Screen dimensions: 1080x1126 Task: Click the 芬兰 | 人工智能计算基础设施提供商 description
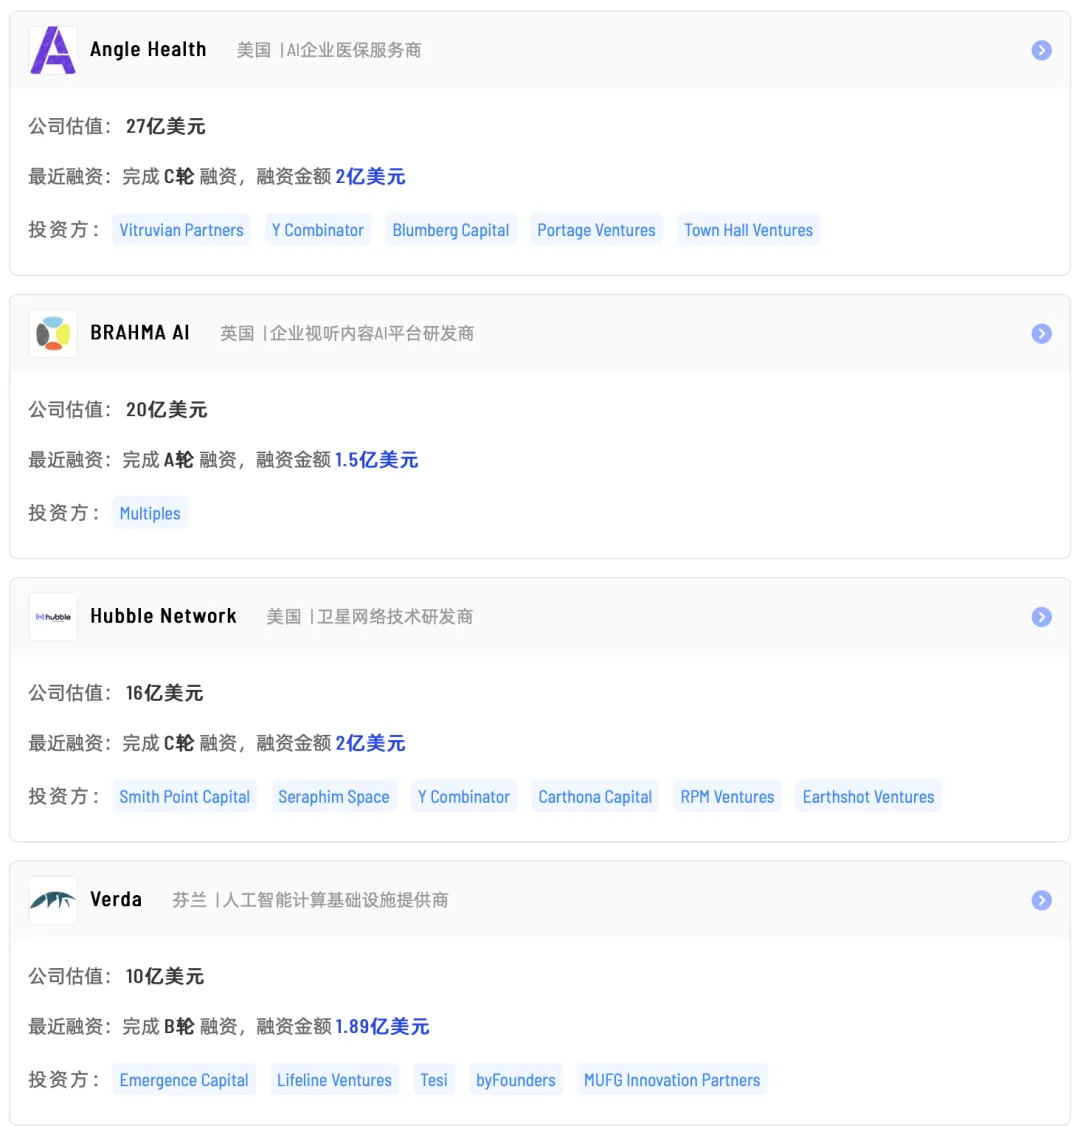tap(310, 900)
